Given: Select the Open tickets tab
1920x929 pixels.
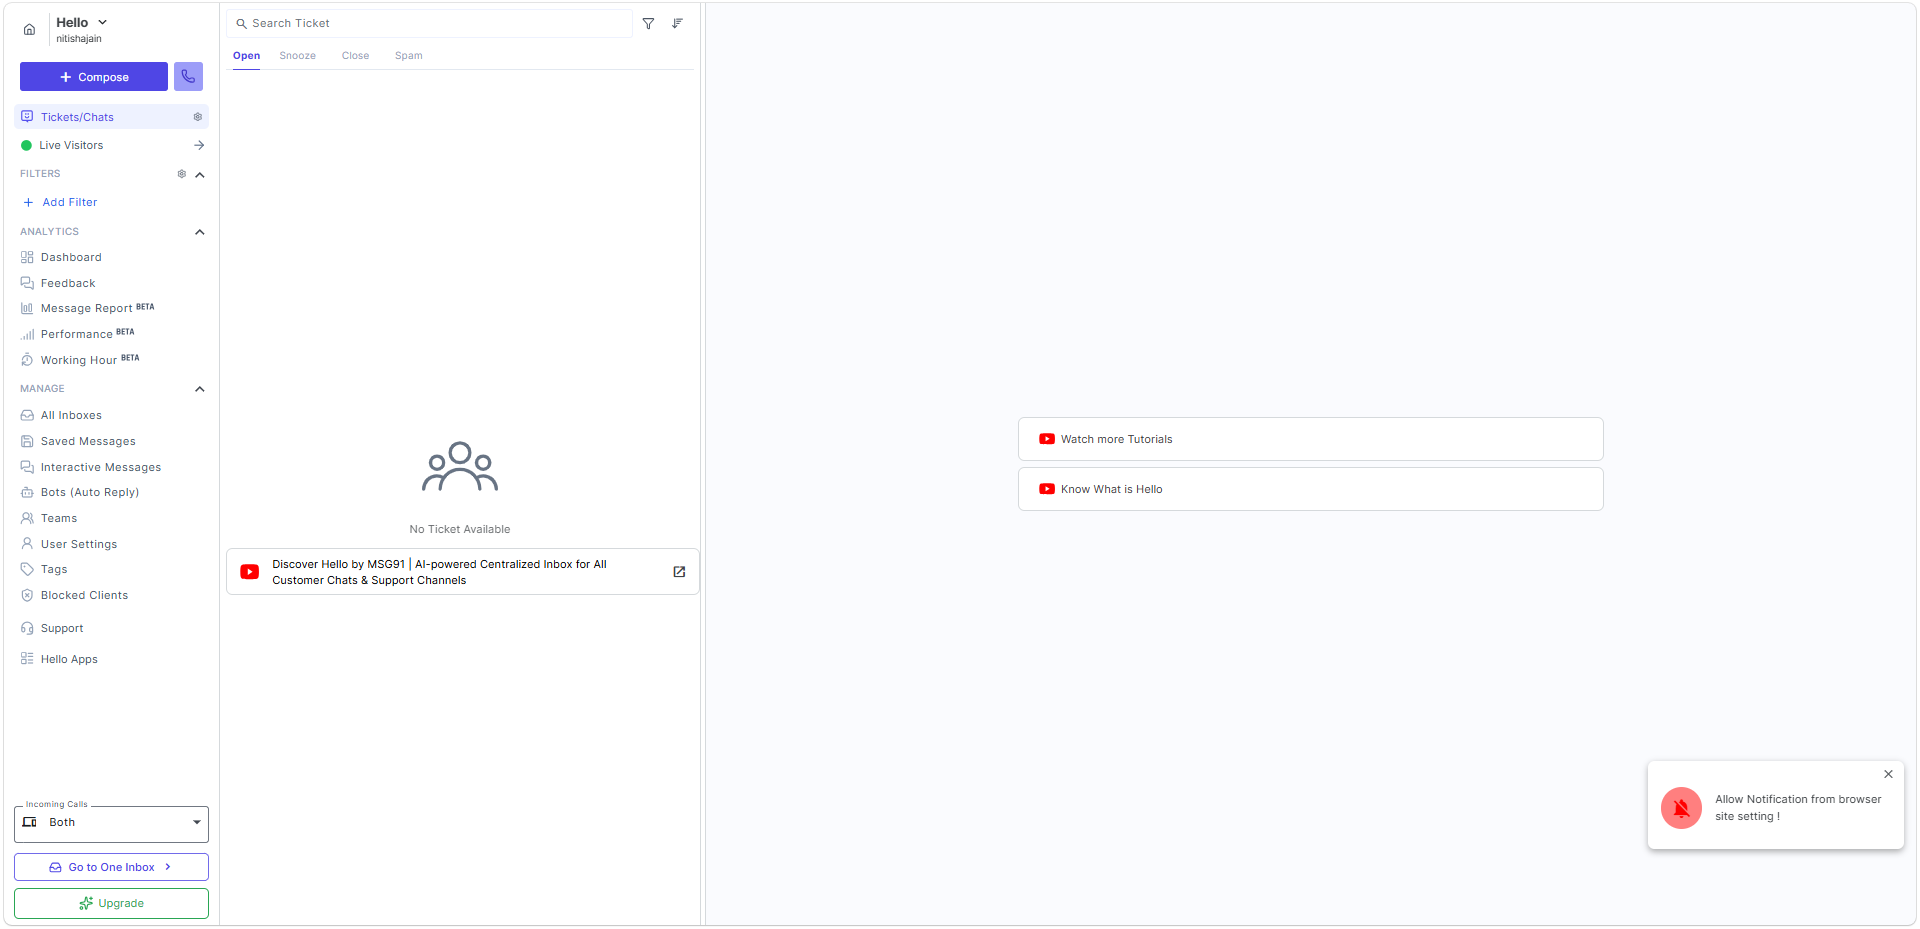Looking at the screenshot, I should [x=246, y=56].
